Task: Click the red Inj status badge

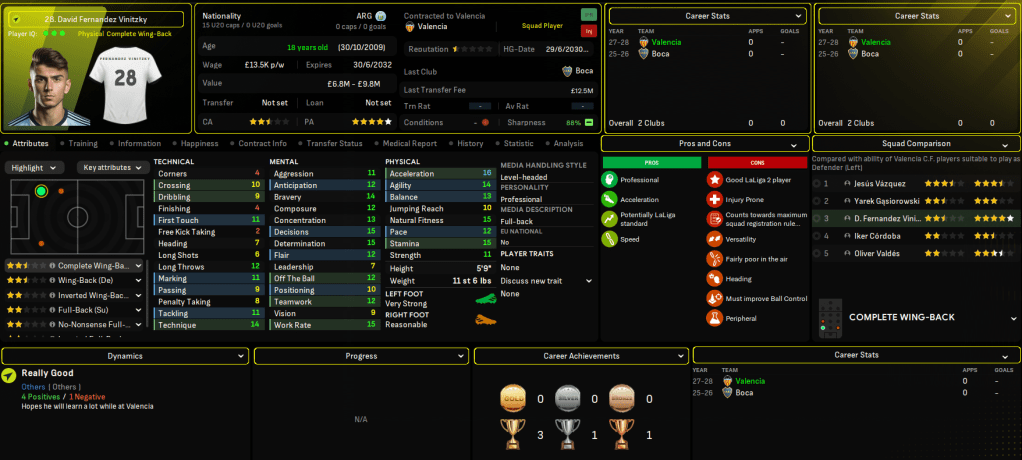Action: [x=589, y=31]
